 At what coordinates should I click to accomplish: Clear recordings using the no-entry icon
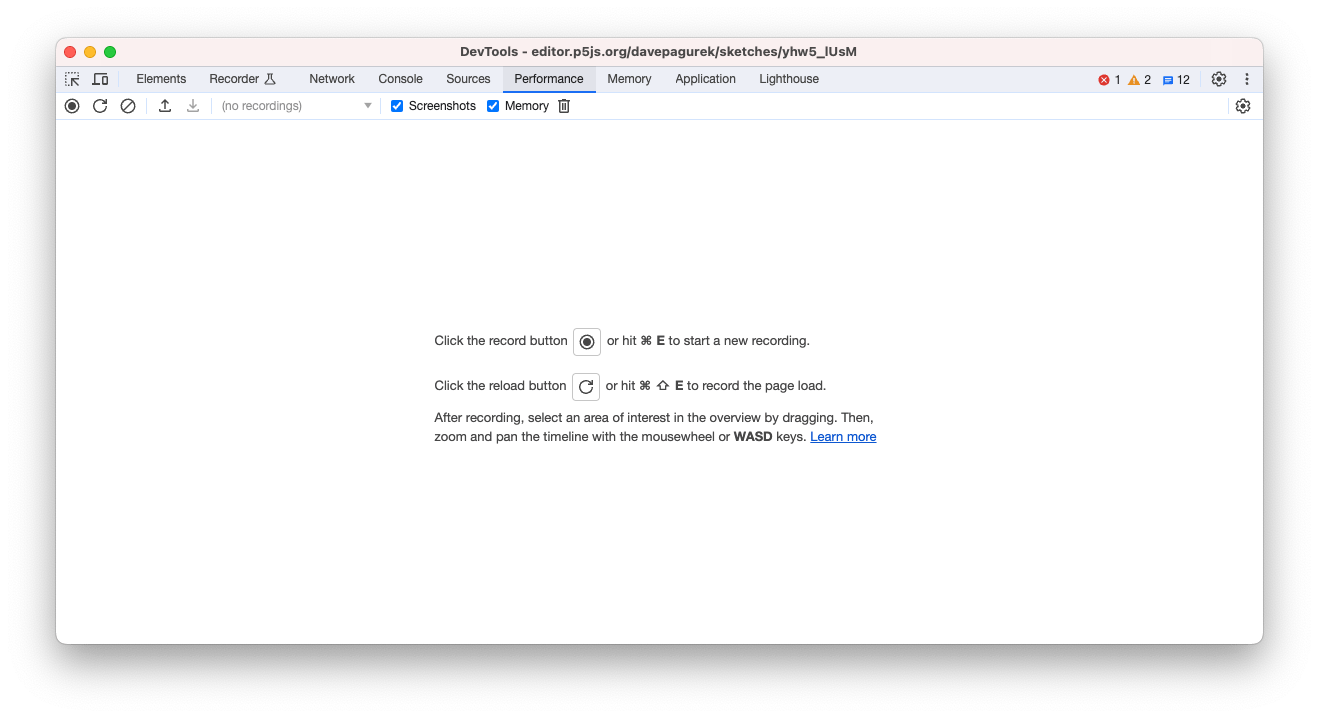[127, 105]
